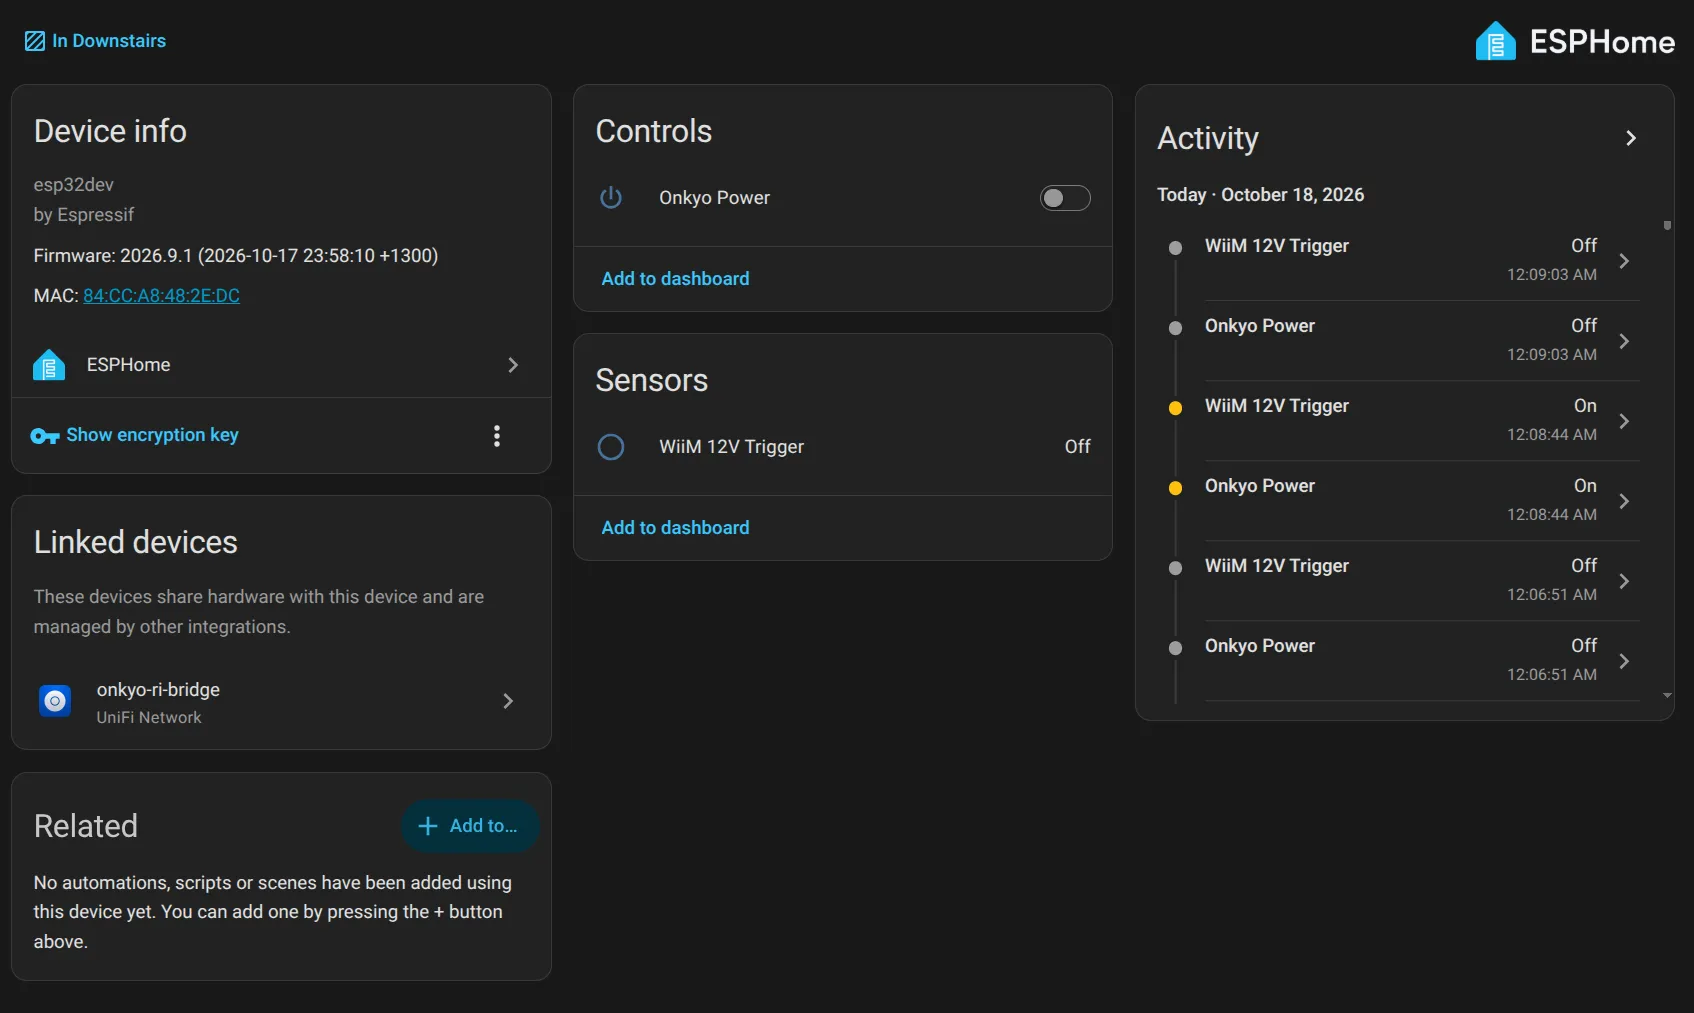Viewport: 1694px width, 1013px height.
Task: Click the onkyo-ri-bridge UniFi icon
Action: (55, 701)
